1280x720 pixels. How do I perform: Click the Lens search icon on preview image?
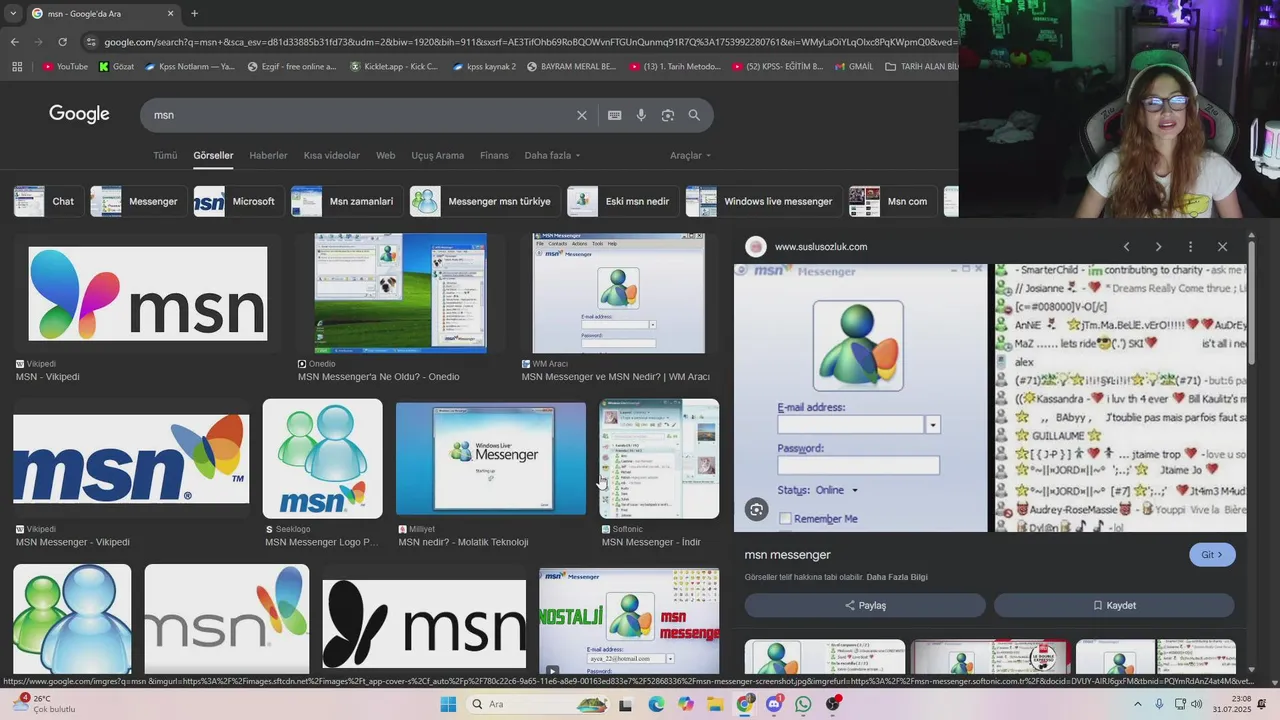click(757, 510)
